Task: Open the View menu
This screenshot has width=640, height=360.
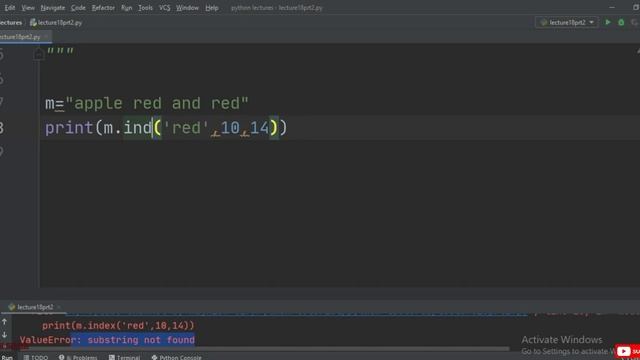Action: point(28,8)
